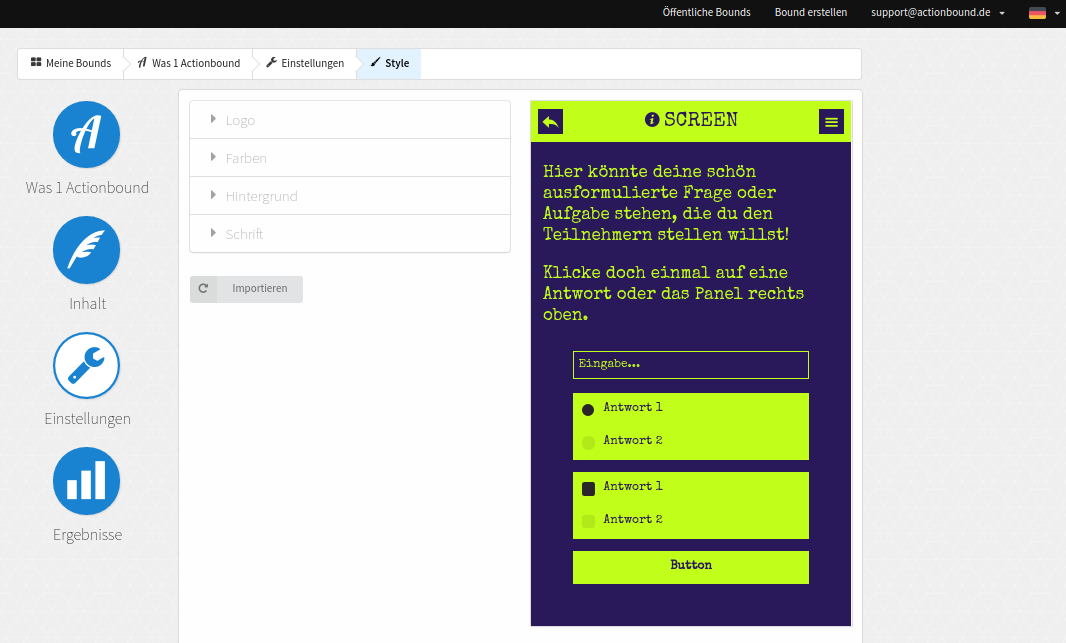Click the paragraph starting 'Klicke doch einmal'
This screenshot has width=1066, height=643.
tap(673, 294)
